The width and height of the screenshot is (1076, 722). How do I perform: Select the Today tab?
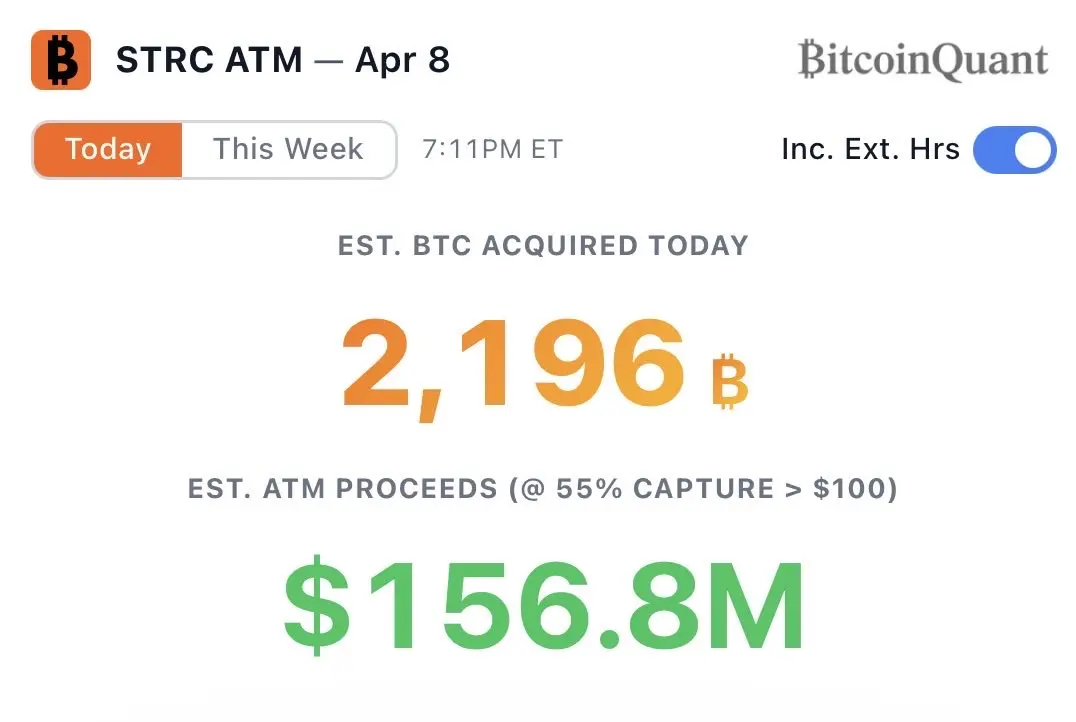pyautogui.click(x=108, y=150)
